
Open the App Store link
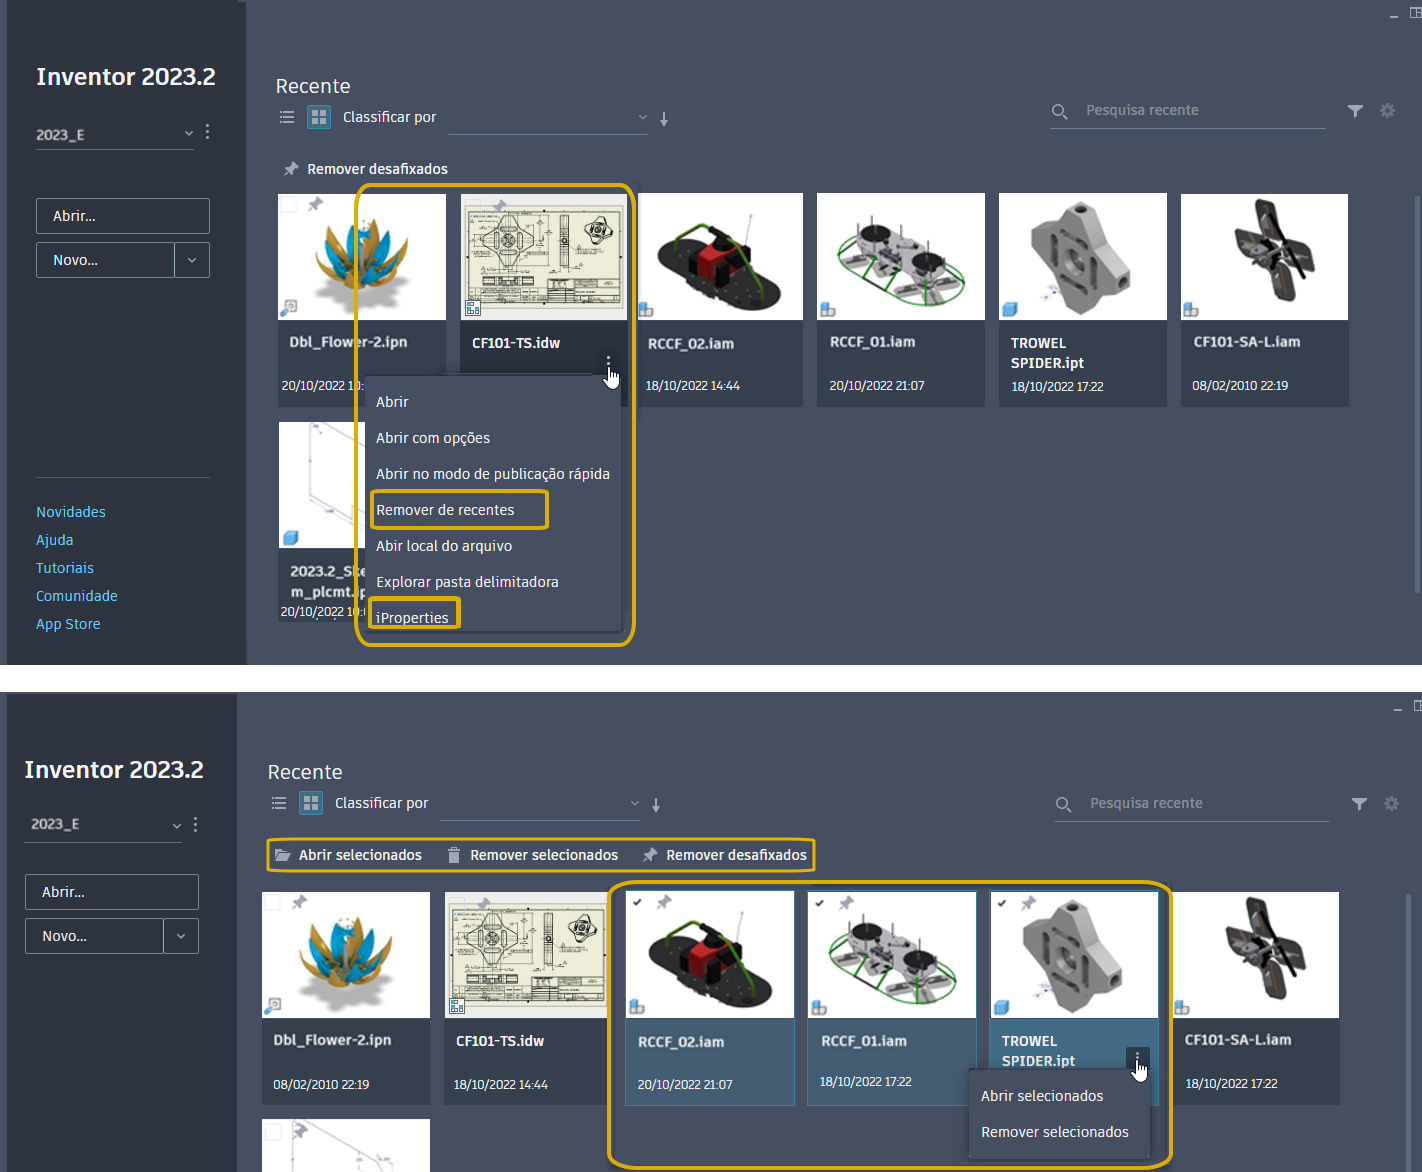click(68, 624)
